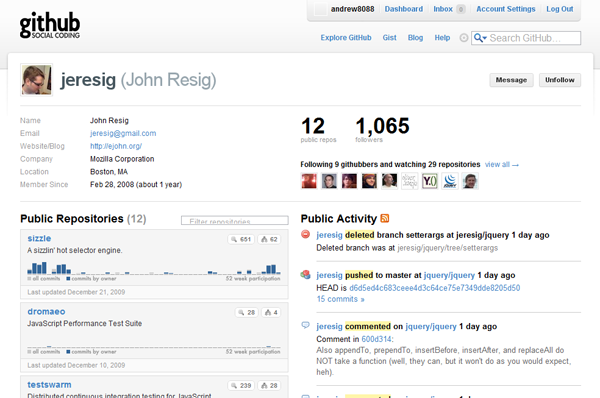Open Account Settings
The image size is (600, 398).
point(505,9)
